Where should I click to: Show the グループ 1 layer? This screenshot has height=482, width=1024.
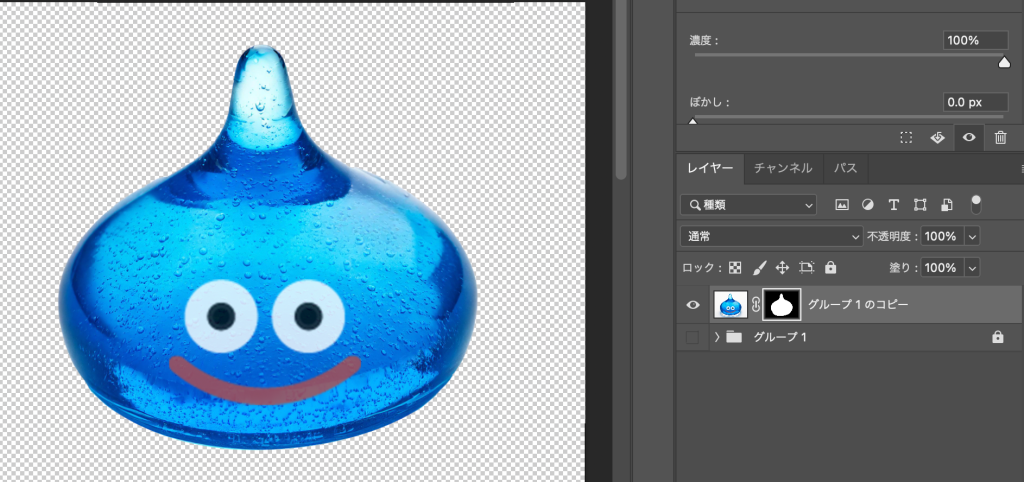[692, 338]
